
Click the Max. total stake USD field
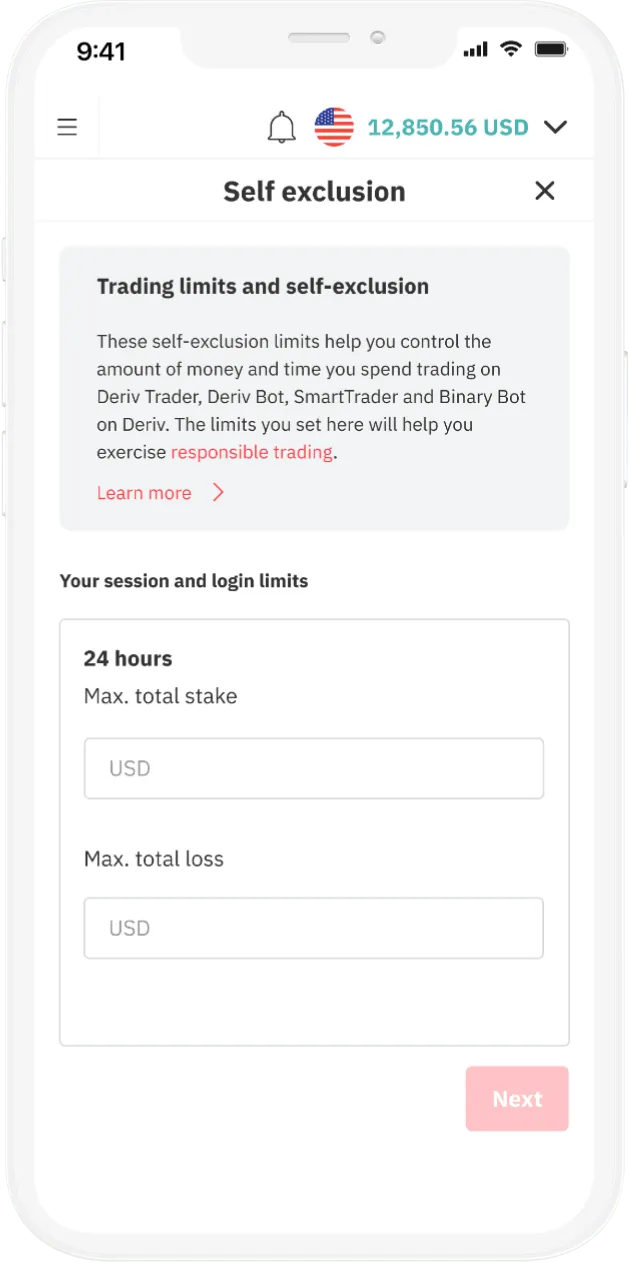tap(314, 768)
